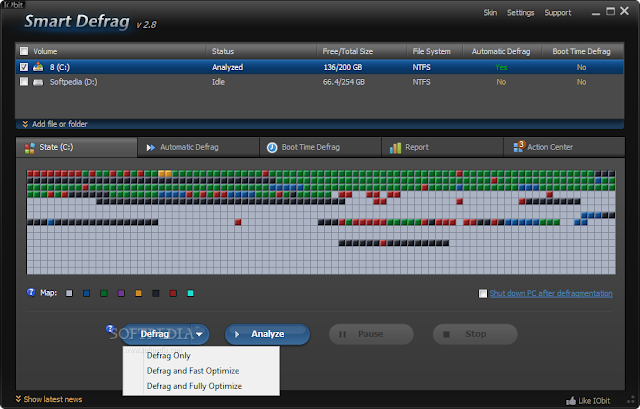Click help icon beside Defrag button
Screen dimensions: 640x409
[x=110, y=329]
